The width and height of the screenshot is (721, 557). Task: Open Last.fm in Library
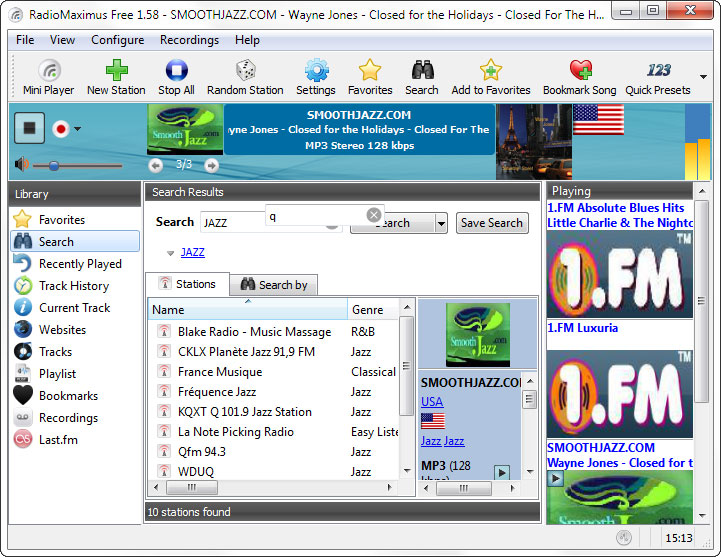click(x=75, y=440)
